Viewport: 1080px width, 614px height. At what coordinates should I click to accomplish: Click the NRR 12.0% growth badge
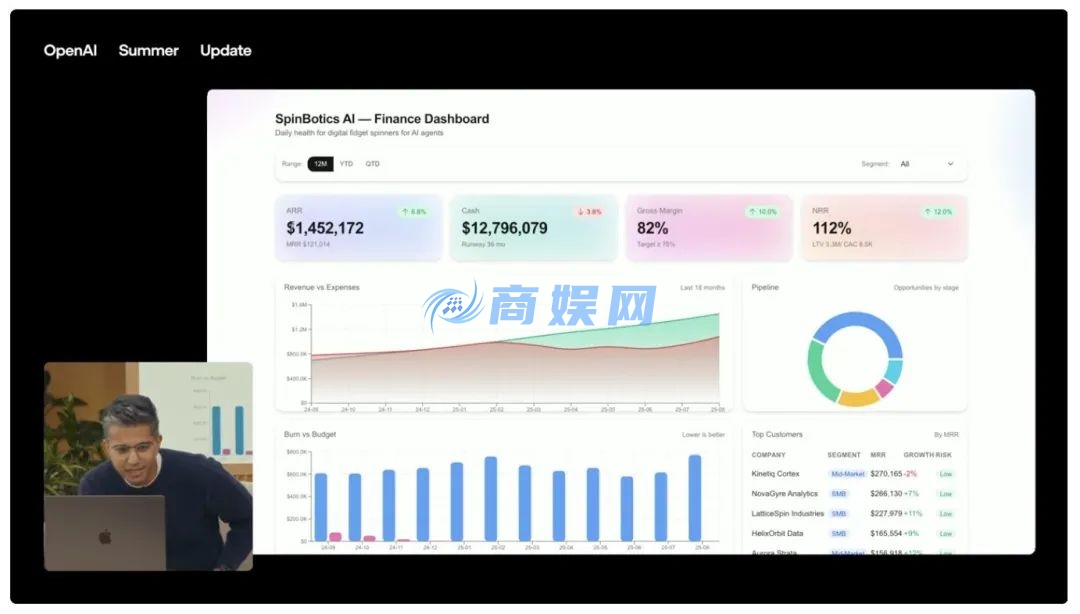(936, 211)
